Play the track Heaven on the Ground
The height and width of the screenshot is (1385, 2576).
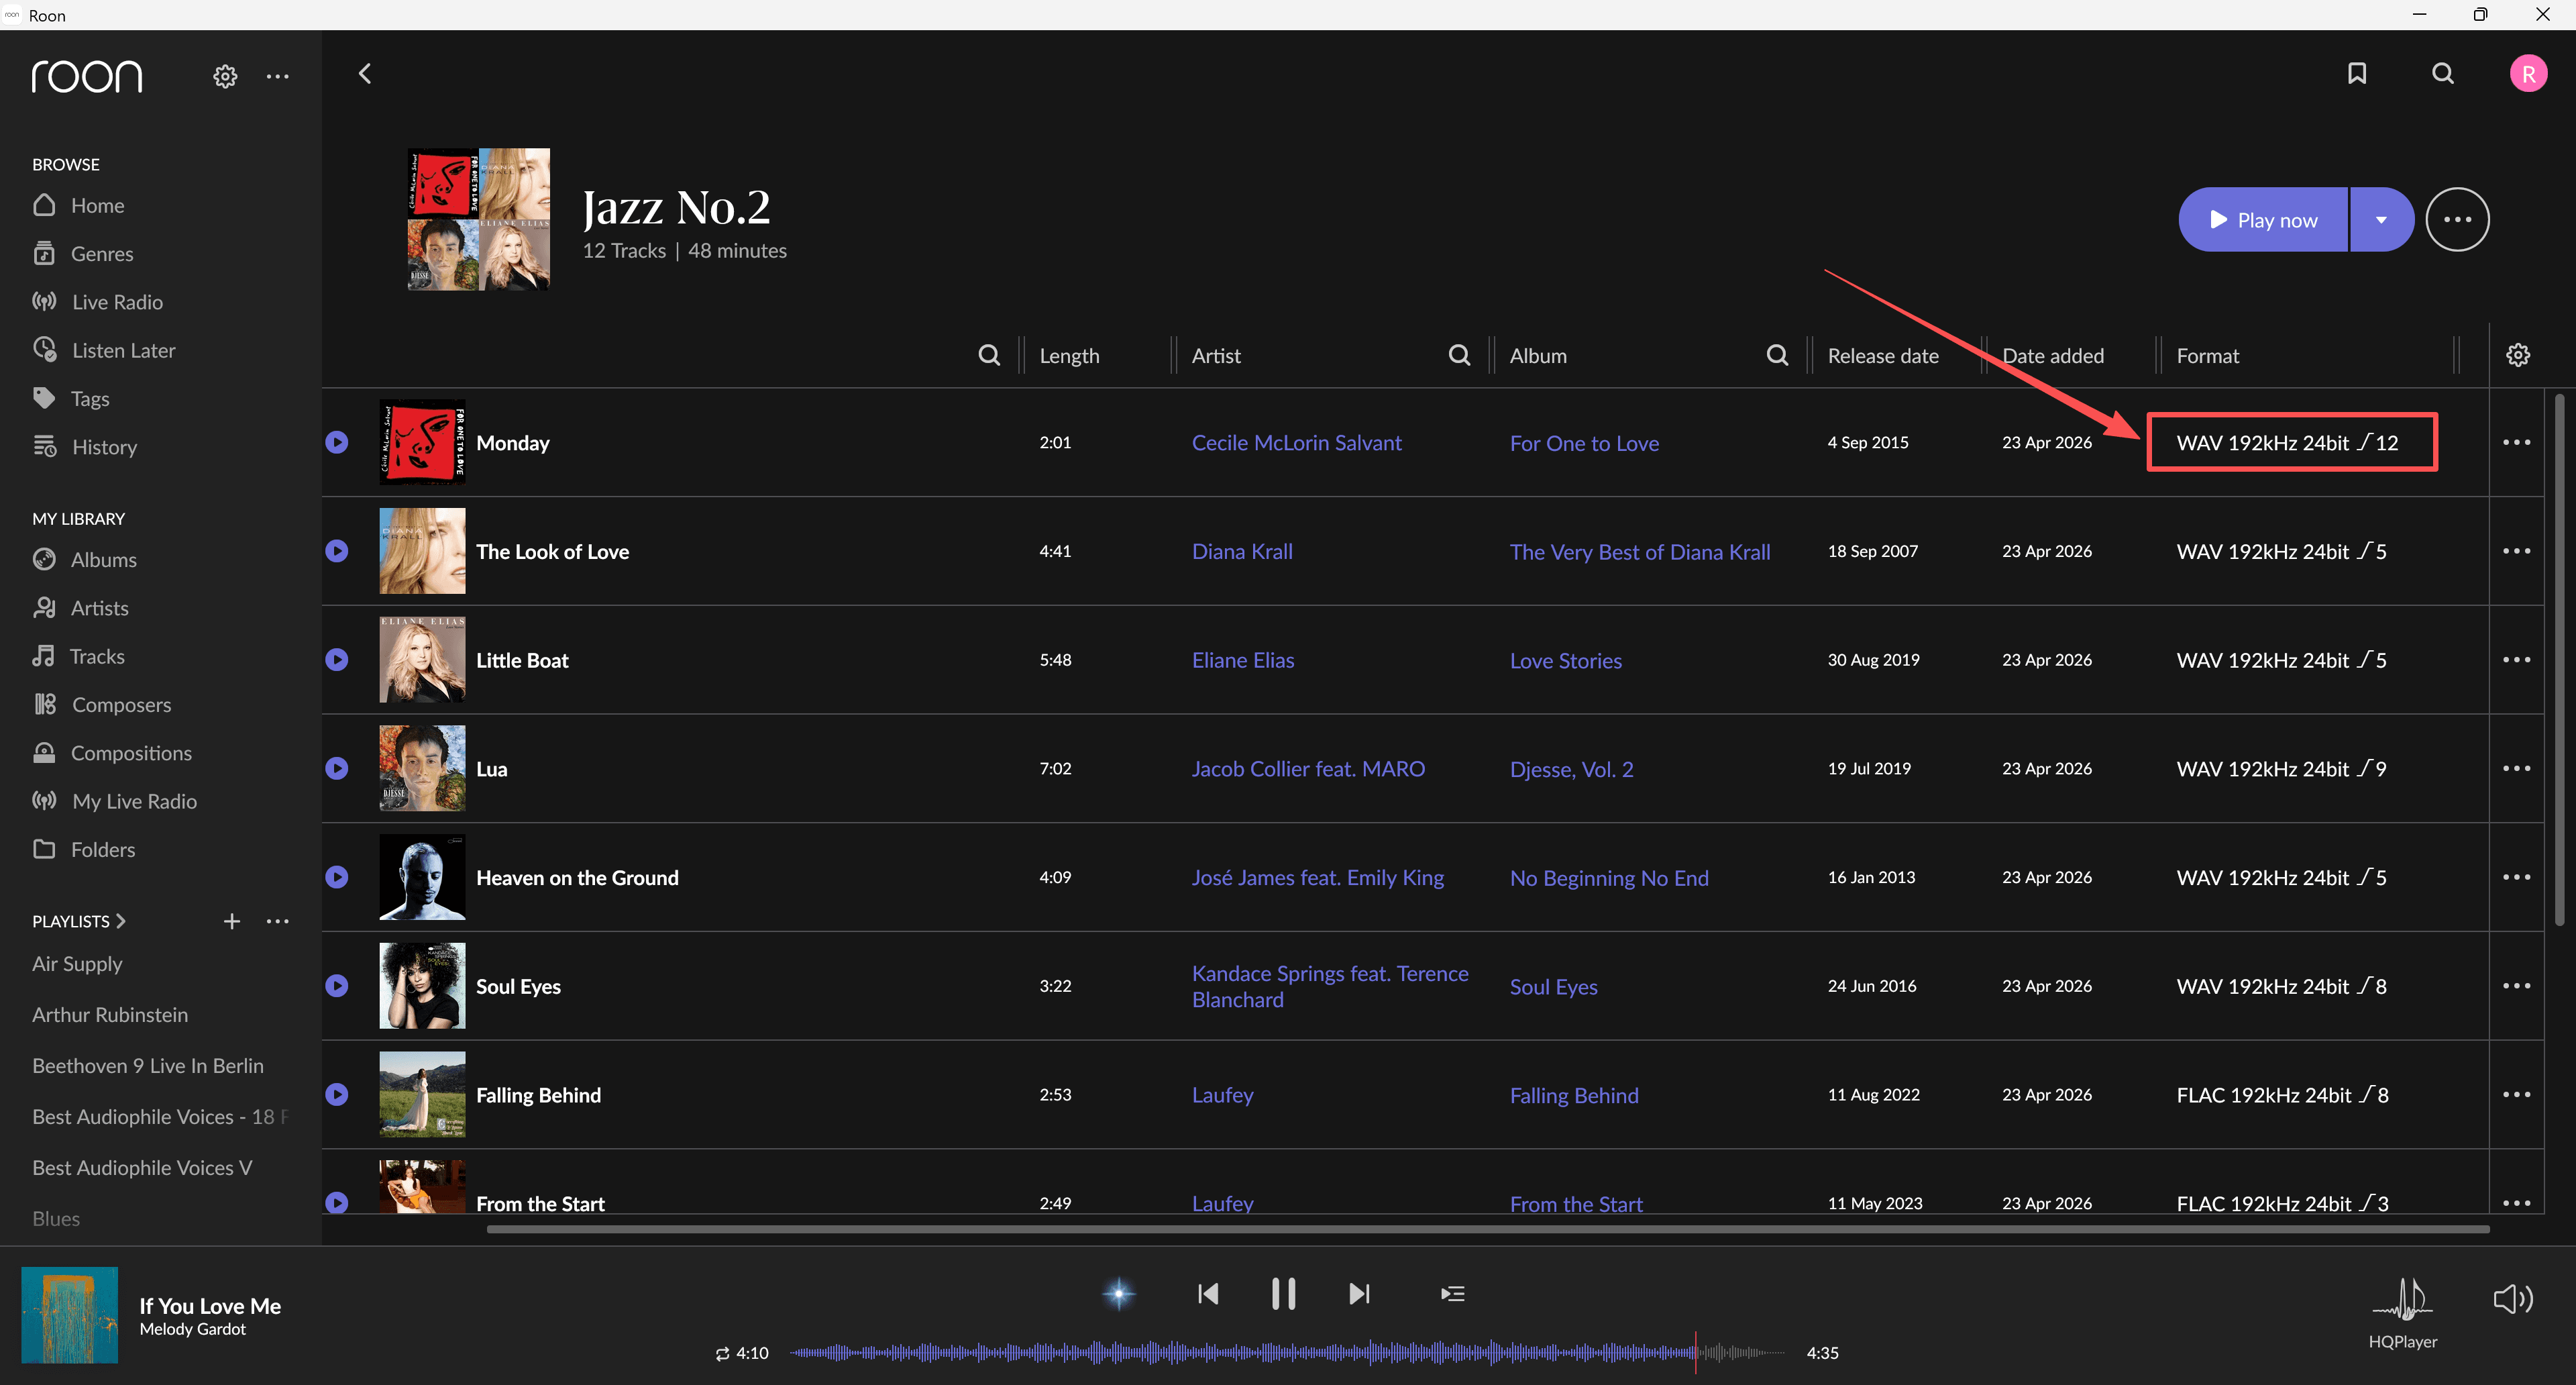(x=337, y=877)
